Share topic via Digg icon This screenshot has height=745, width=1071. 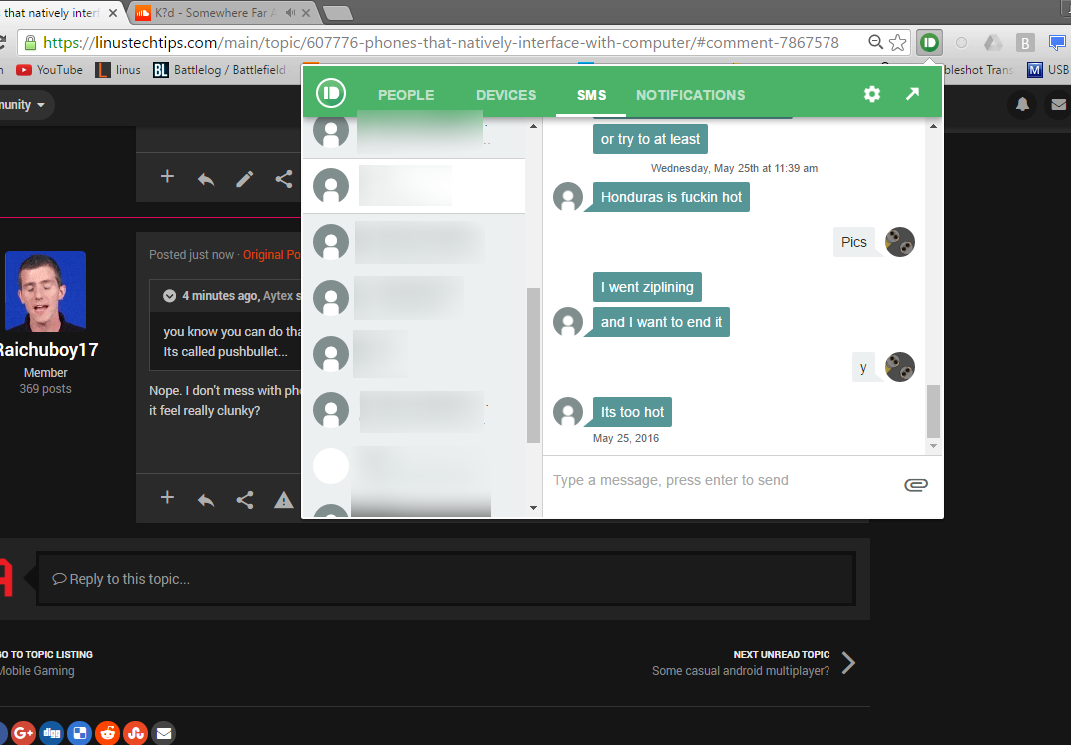click(52, 733)
